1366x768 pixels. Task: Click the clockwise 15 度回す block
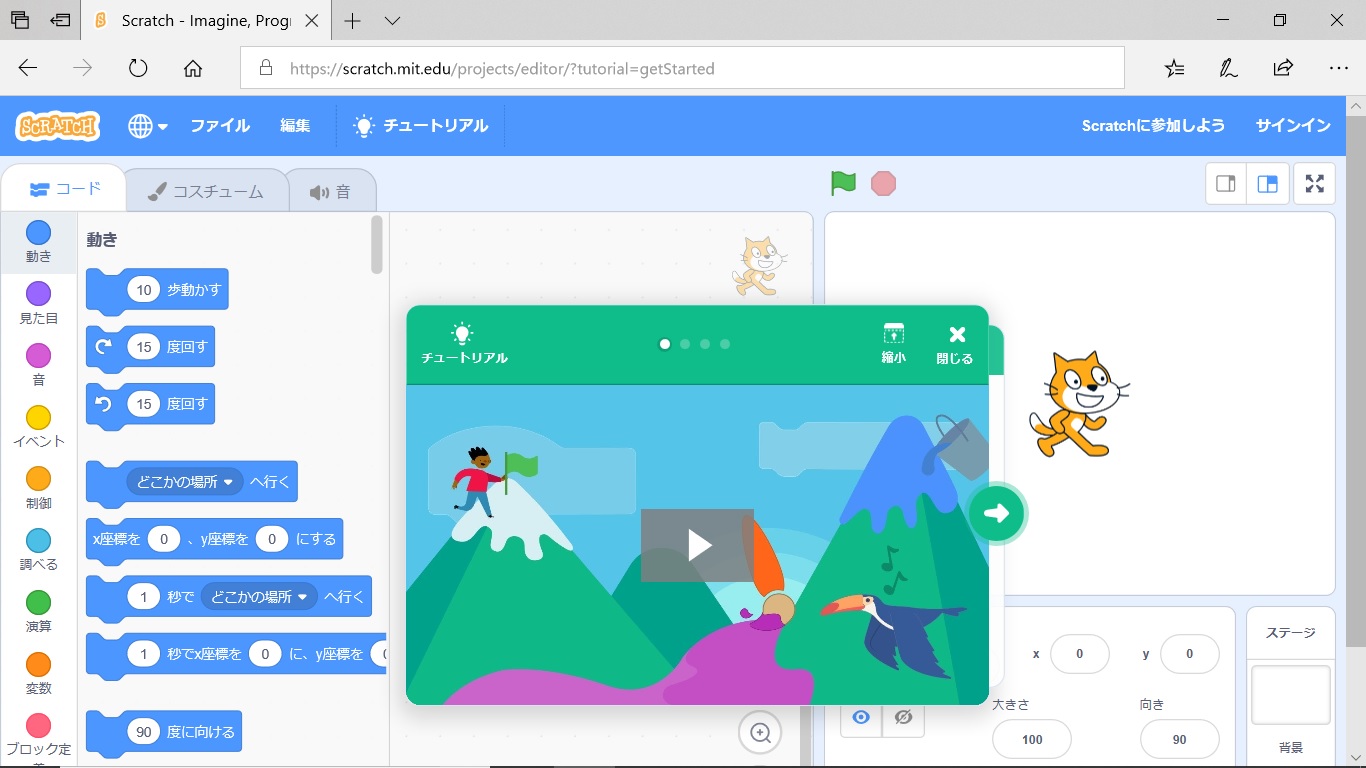(x=150, y=347)
